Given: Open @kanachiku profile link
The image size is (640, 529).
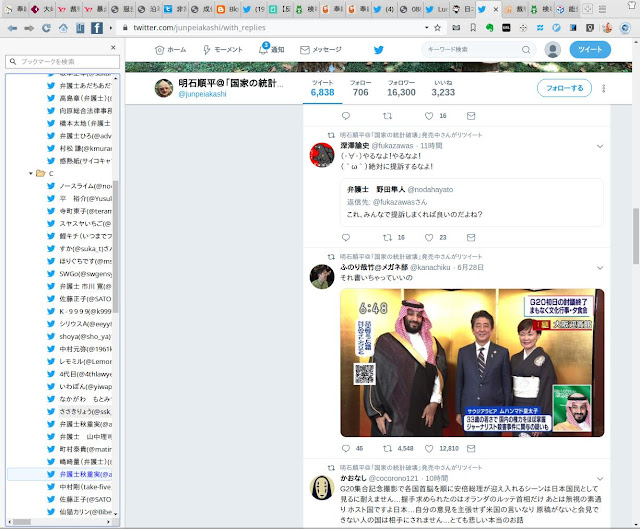Looking at the screenshot, I should point(430,267).
